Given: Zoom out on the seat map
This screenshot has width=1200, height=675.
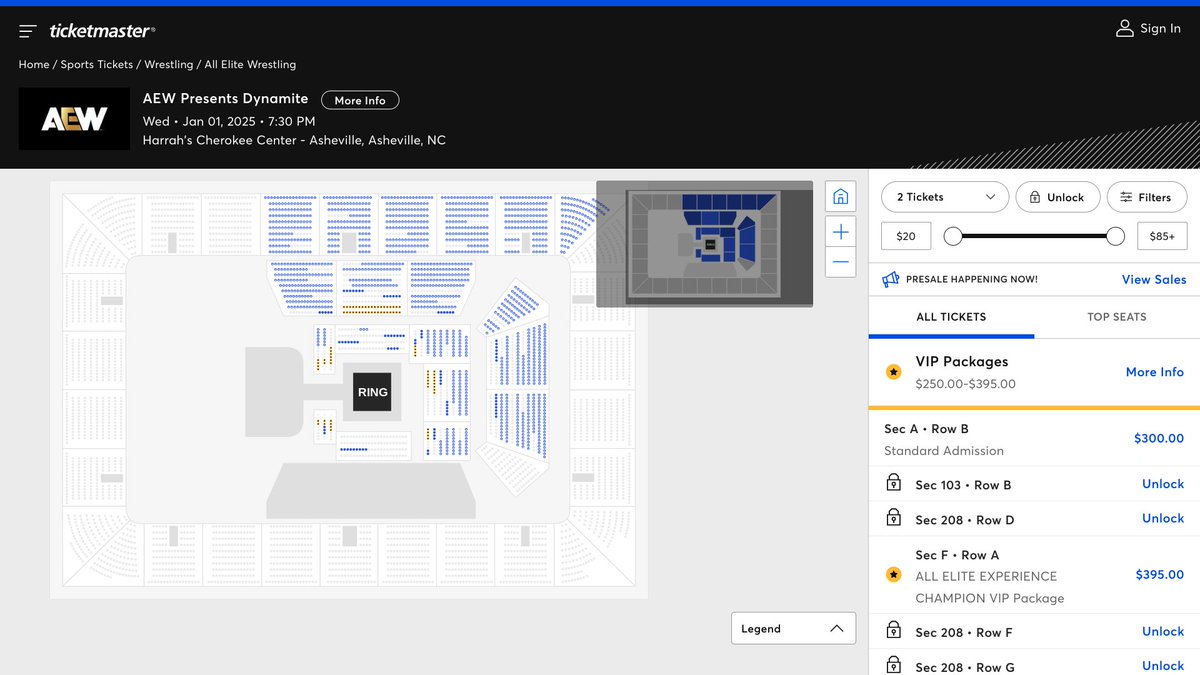Looking at the screenshot, I should click(x=841, y=262).
